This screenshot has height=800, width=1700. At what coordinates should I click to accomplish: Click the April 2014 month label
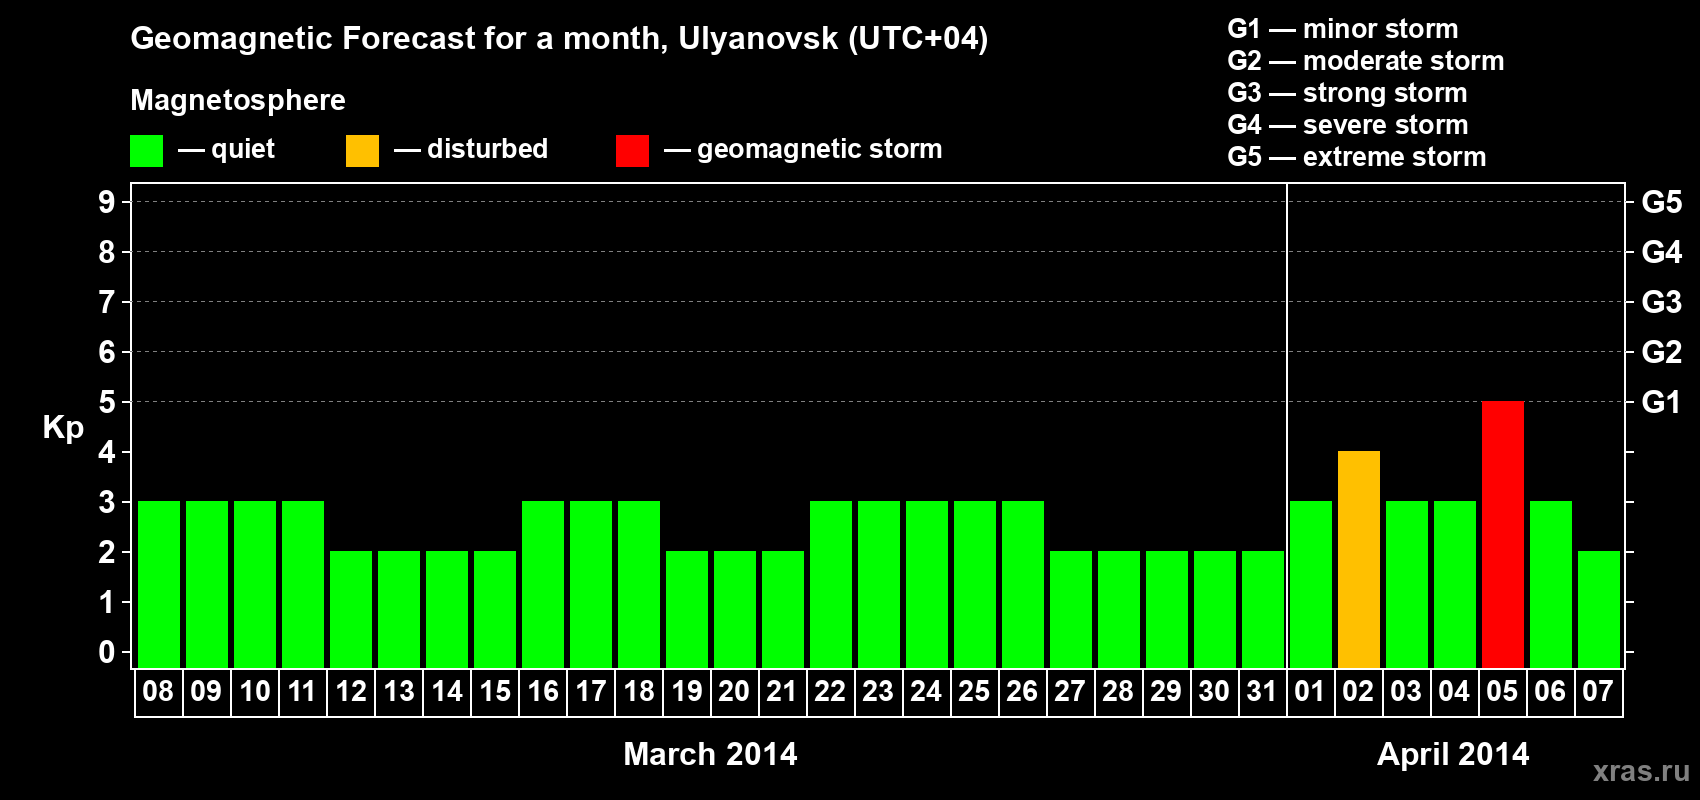pos(1453,753)
